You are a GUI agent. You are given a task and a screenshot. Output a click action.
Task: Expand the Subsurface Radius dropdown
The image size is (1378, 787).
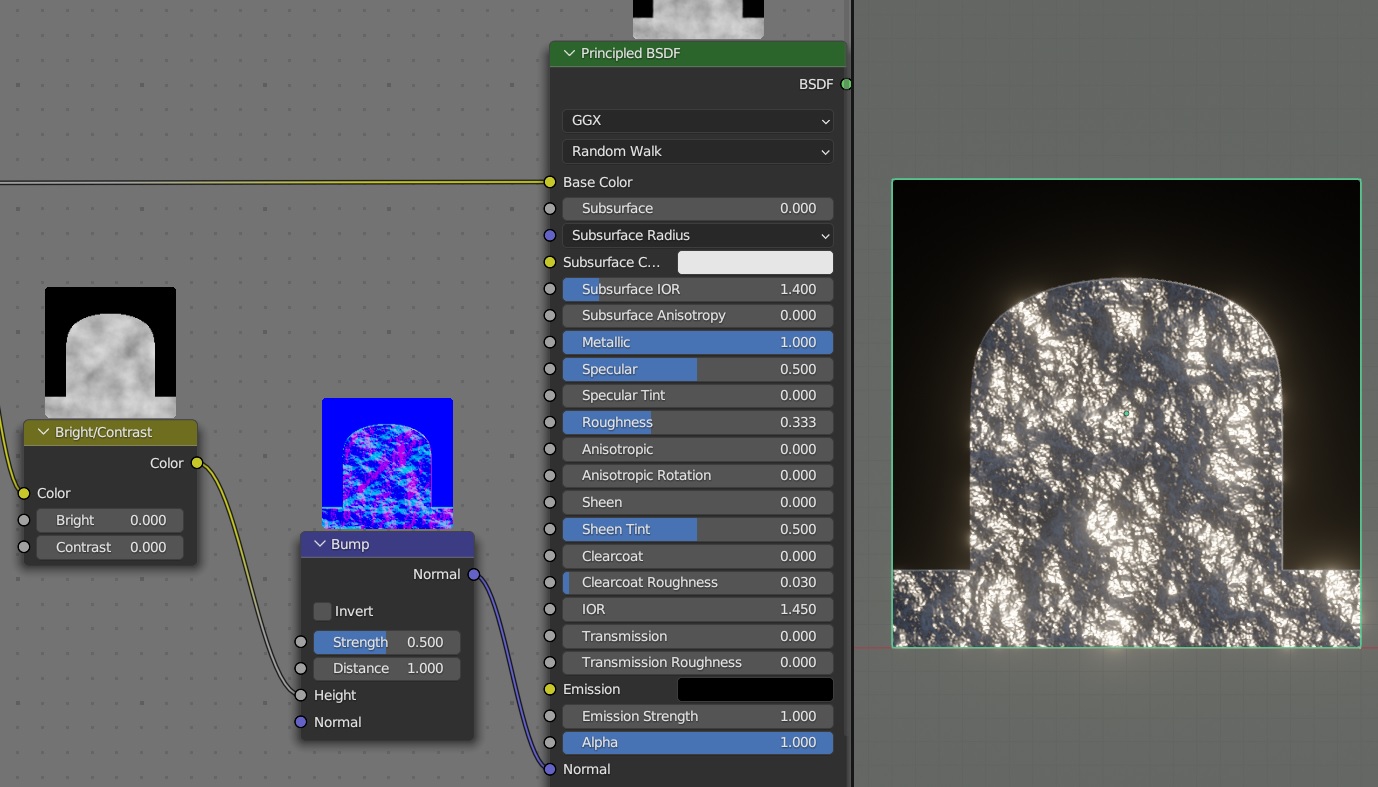[697, 235]
